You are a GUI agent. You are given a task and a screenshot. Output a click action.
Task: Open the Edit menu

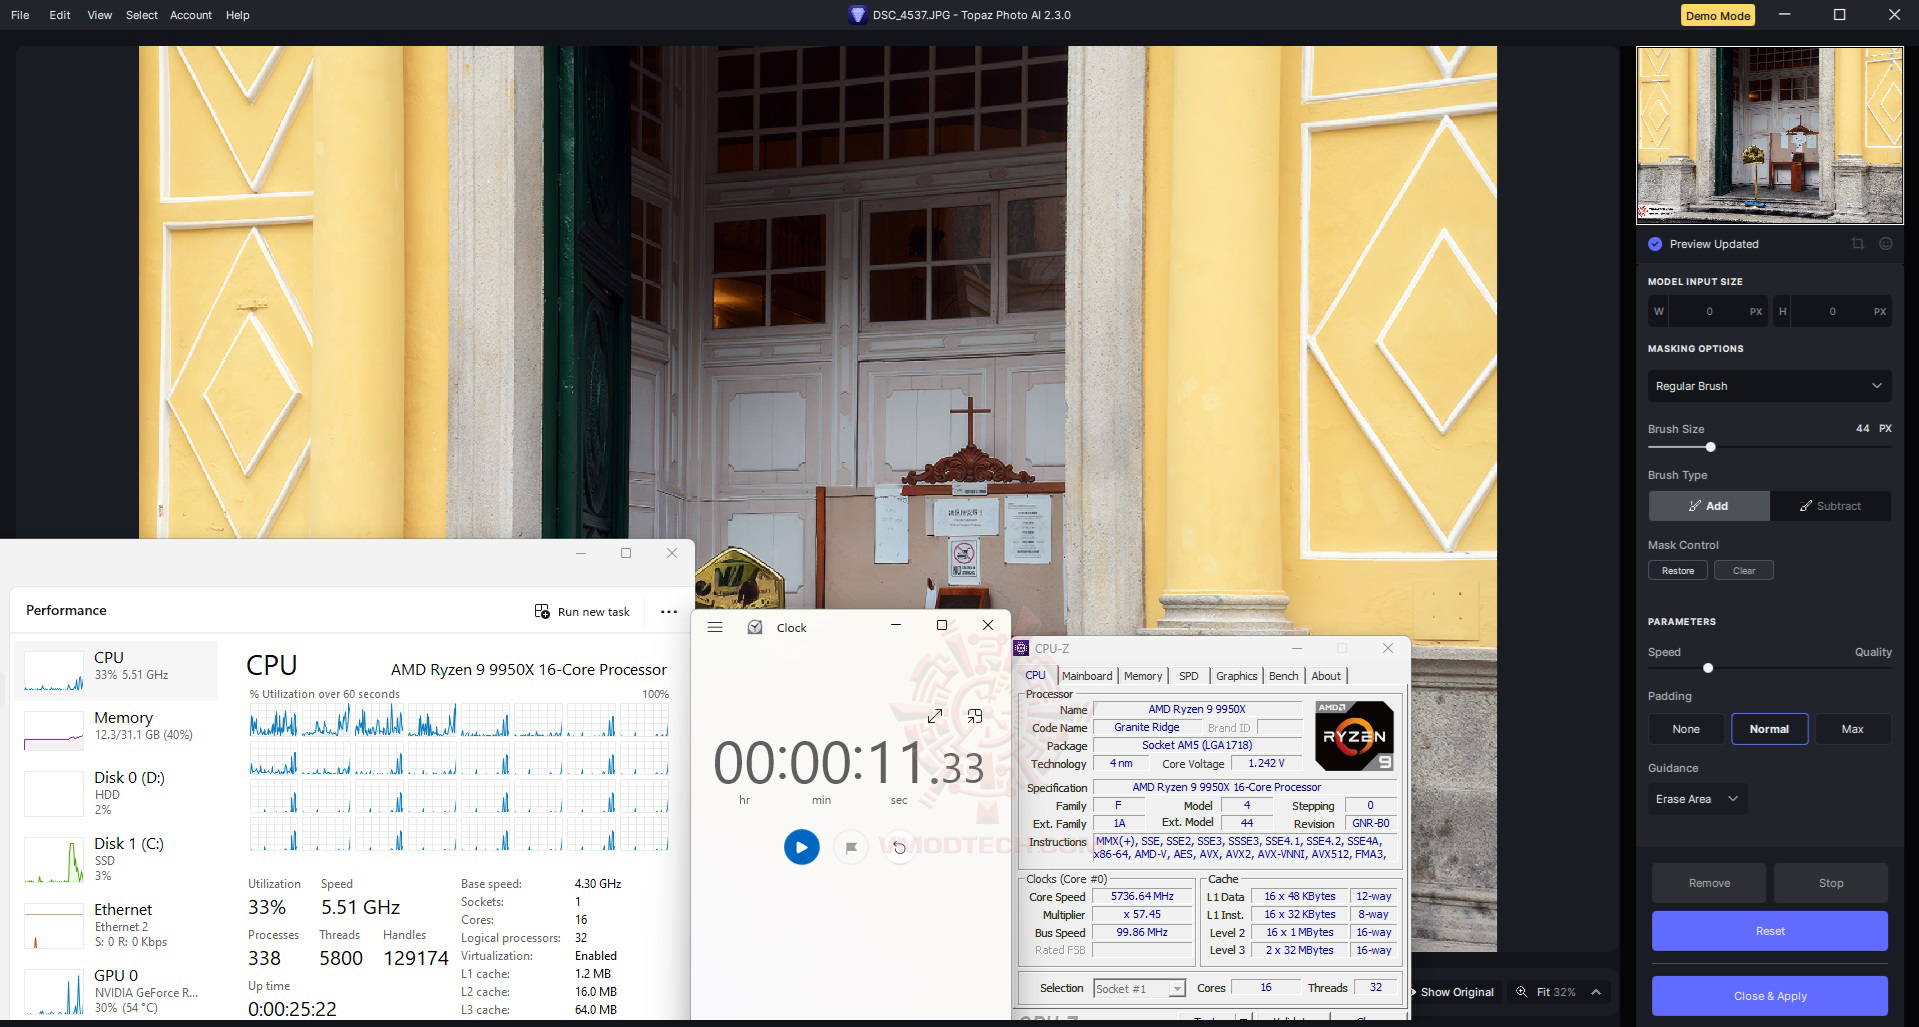point(60,15)
